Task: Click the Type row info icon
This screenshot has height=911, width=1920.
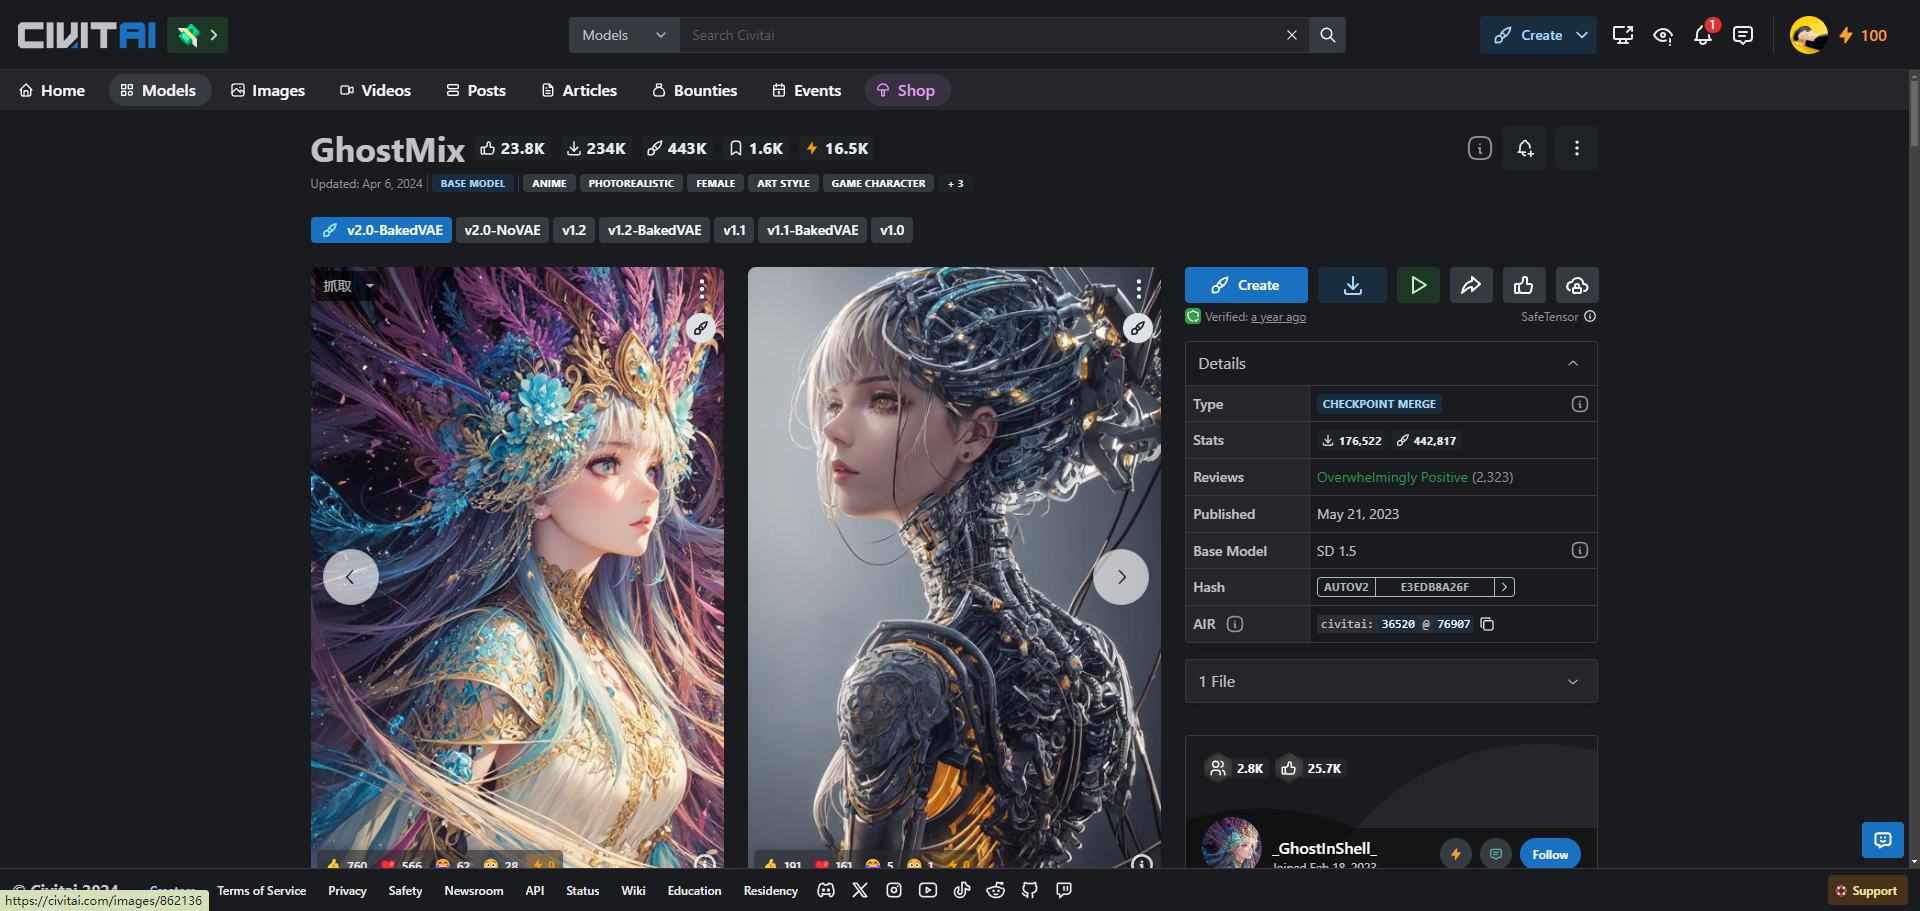Action: (x=1580, y=404)
